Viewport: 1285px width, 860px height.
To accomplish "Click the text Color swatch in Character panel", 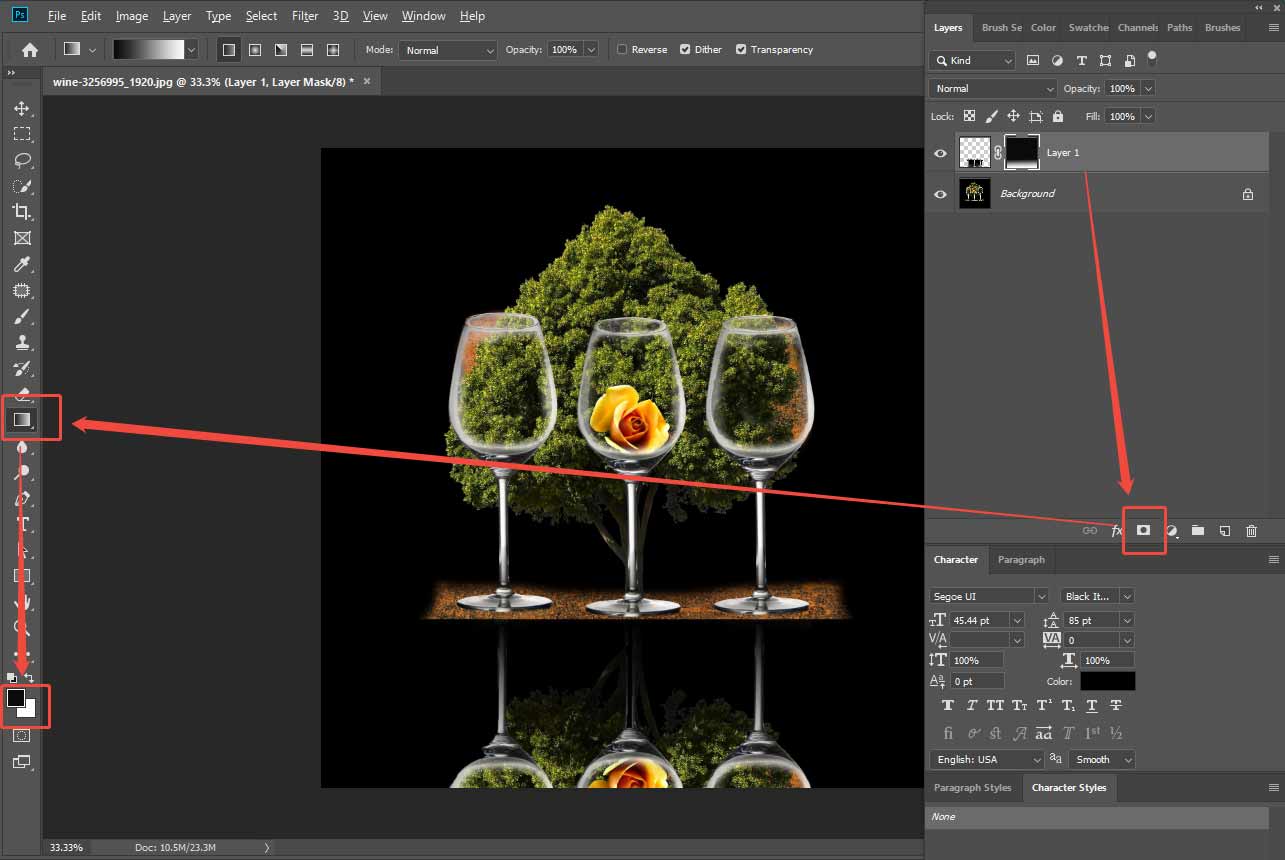I will point(1108,681).
